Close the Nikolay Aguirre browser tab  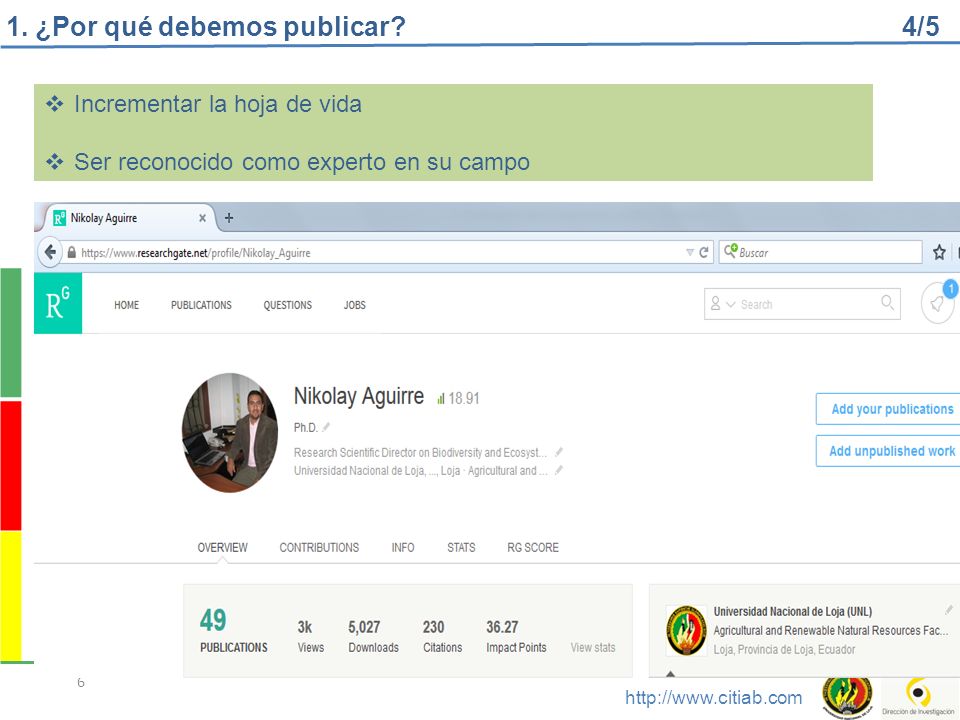coord(203,218)
